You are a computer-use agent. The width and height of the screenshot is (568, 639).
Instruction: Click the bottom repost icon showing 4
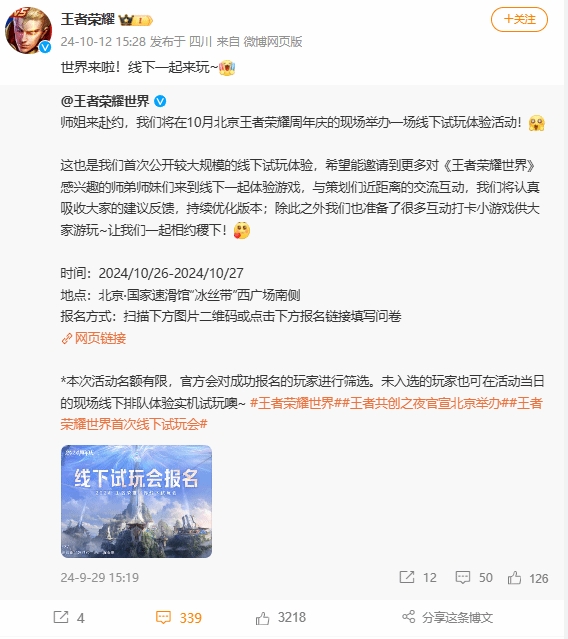(x=69, y=617)
